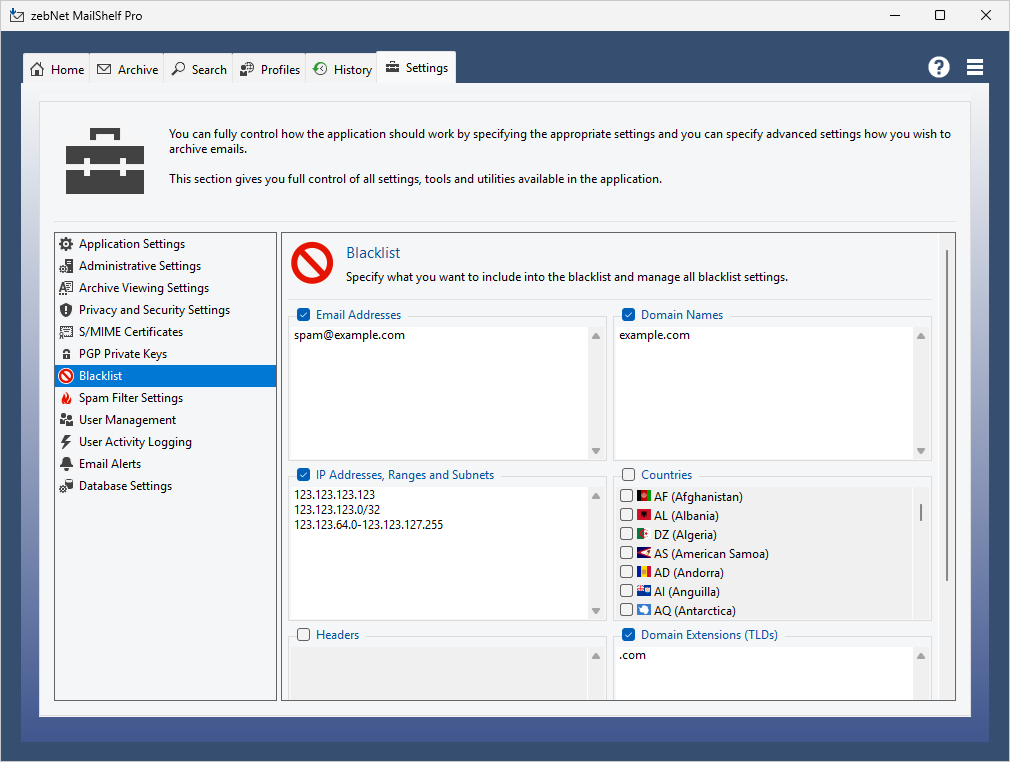Click the Email Alerts bell icon
Screen dimensions: 1010x762
click(x=67, y=464)
